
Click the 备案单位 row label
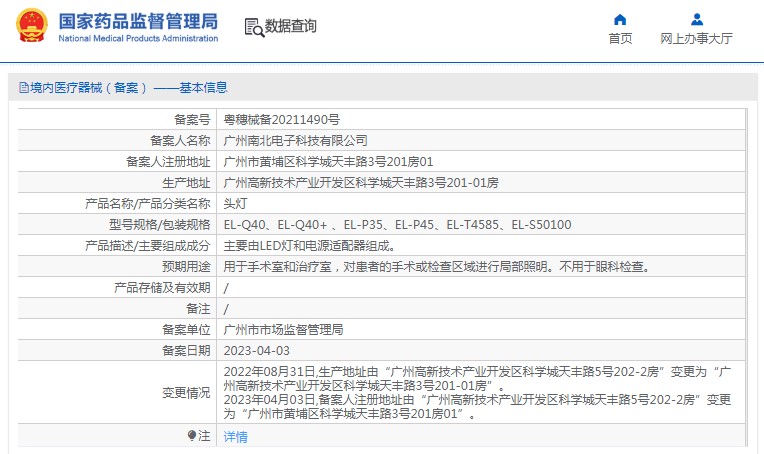pyautogui.click(x=186, y=330)
